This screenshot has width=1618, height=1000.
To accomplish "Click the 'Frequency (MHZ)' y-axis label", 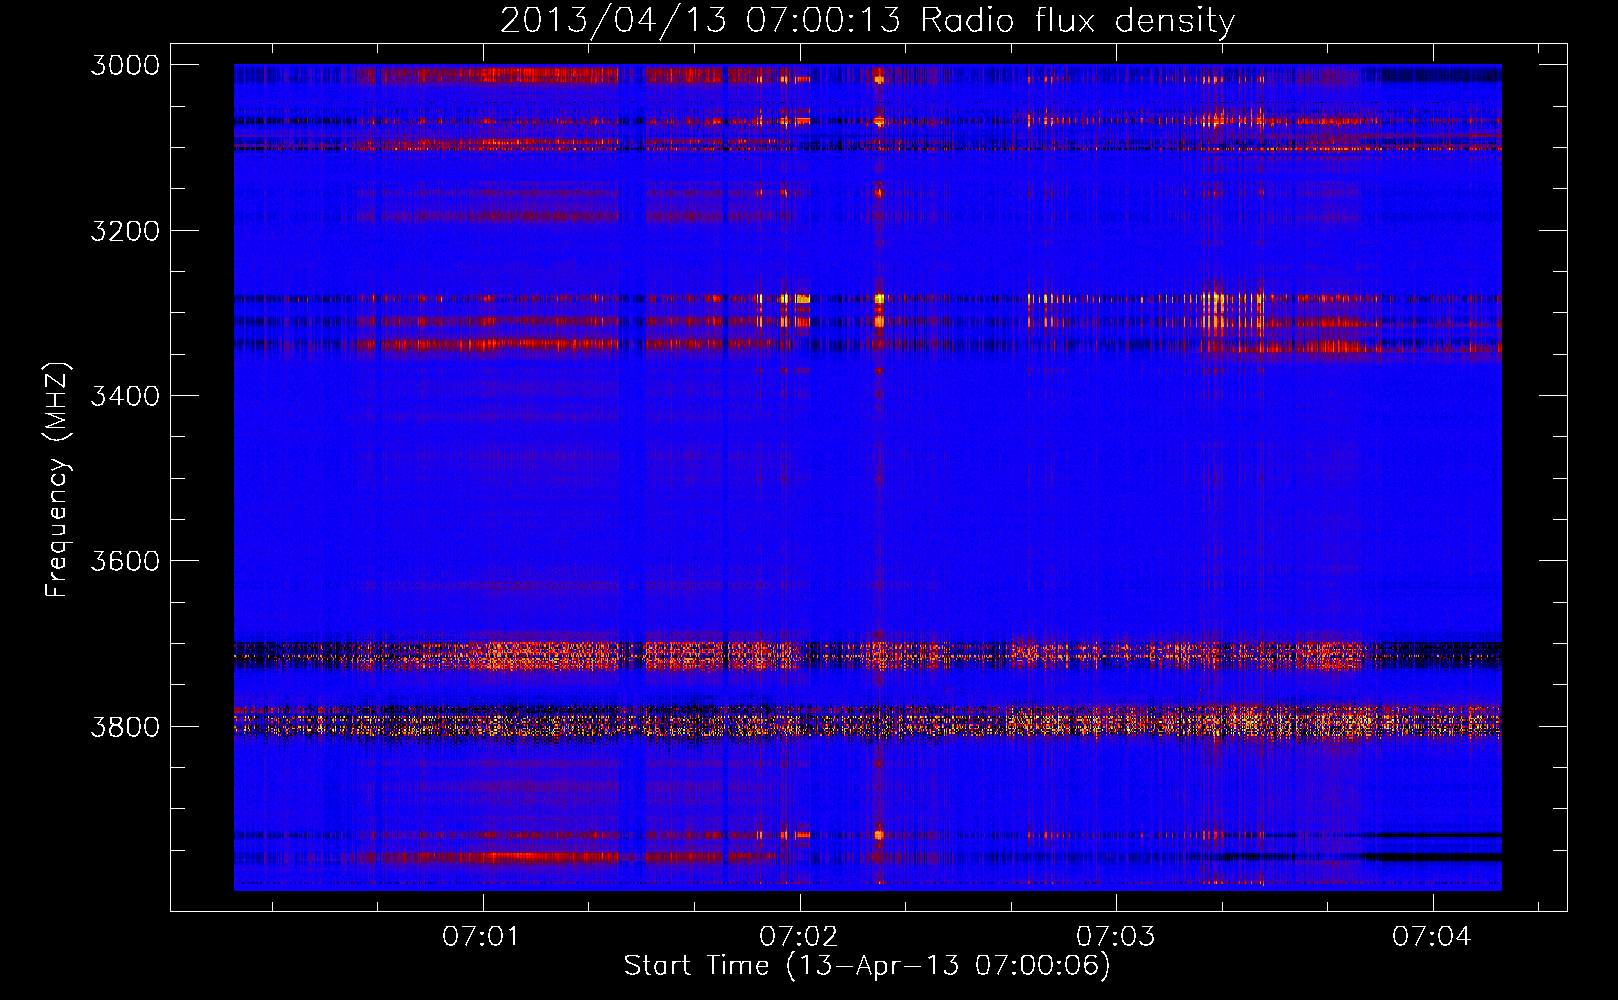I will (57, 480).
